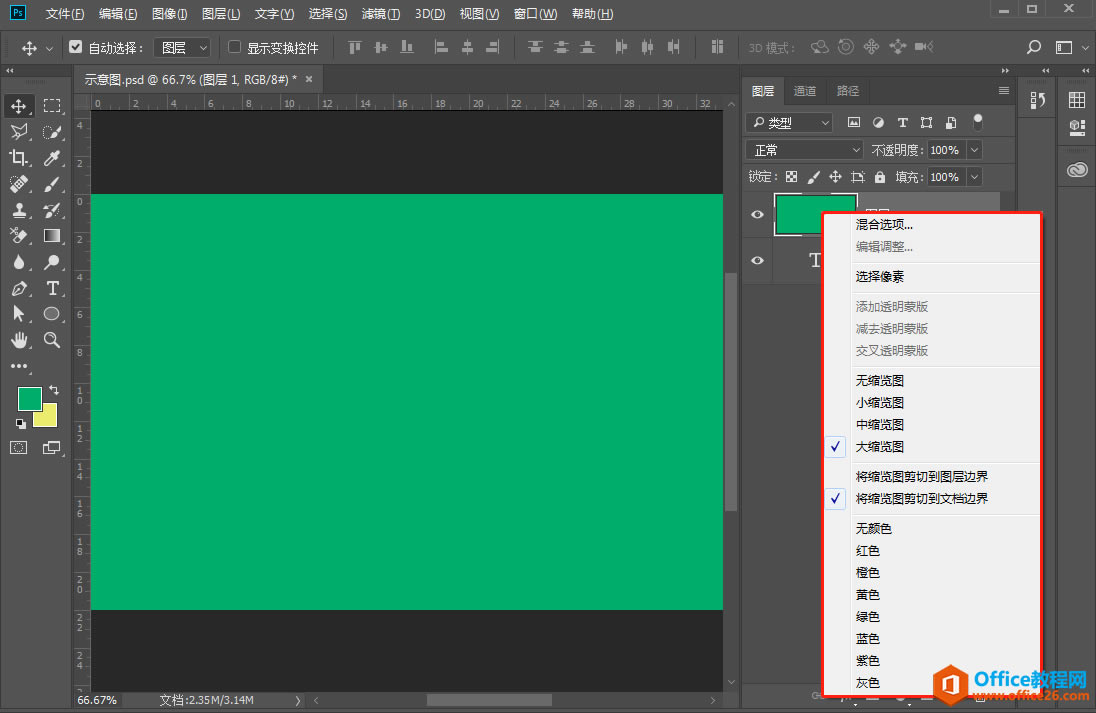The height and width of the screenshot is (713, 1096).
Task: Select the Move tool
Action: pyautogui.click(x=19, y=106)
